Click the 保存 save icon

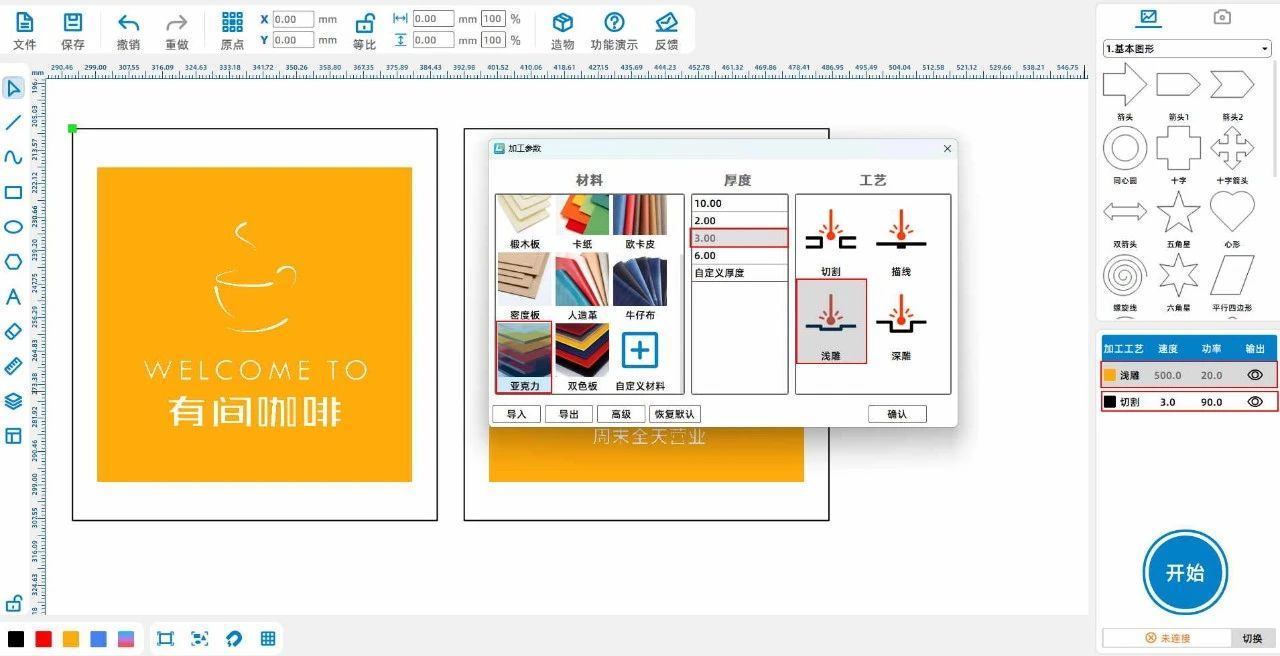pos(73,23)
